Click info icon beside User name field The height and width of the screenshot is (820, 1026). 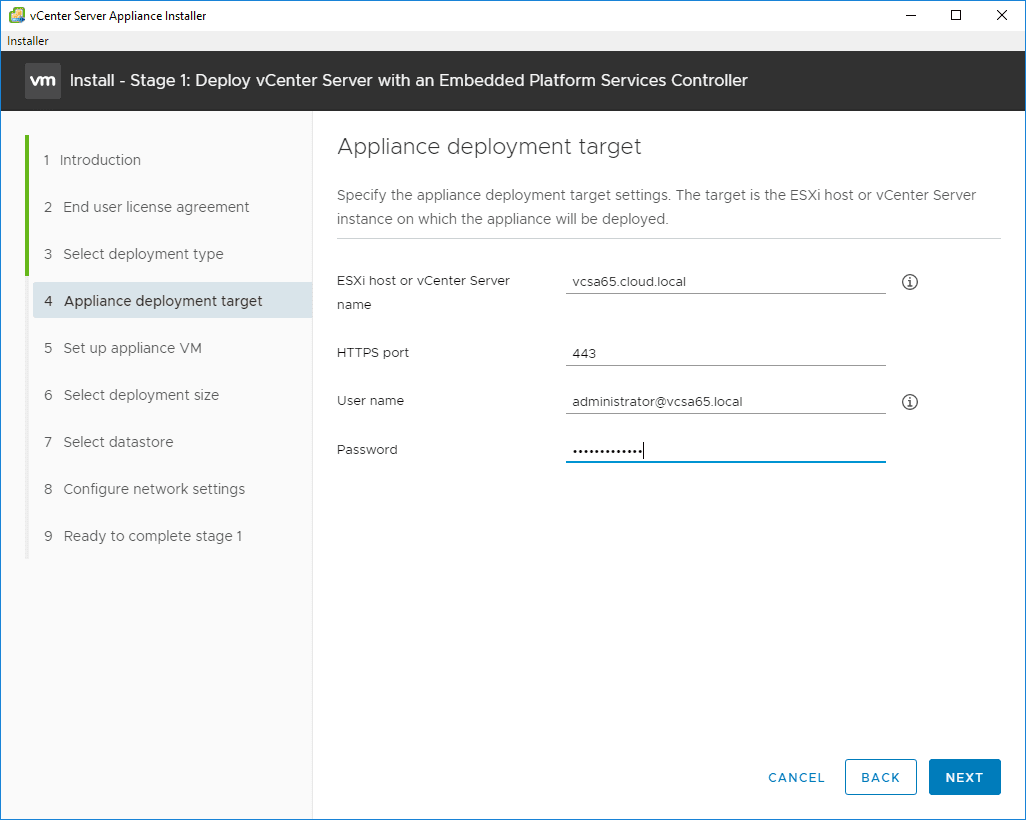910,402
